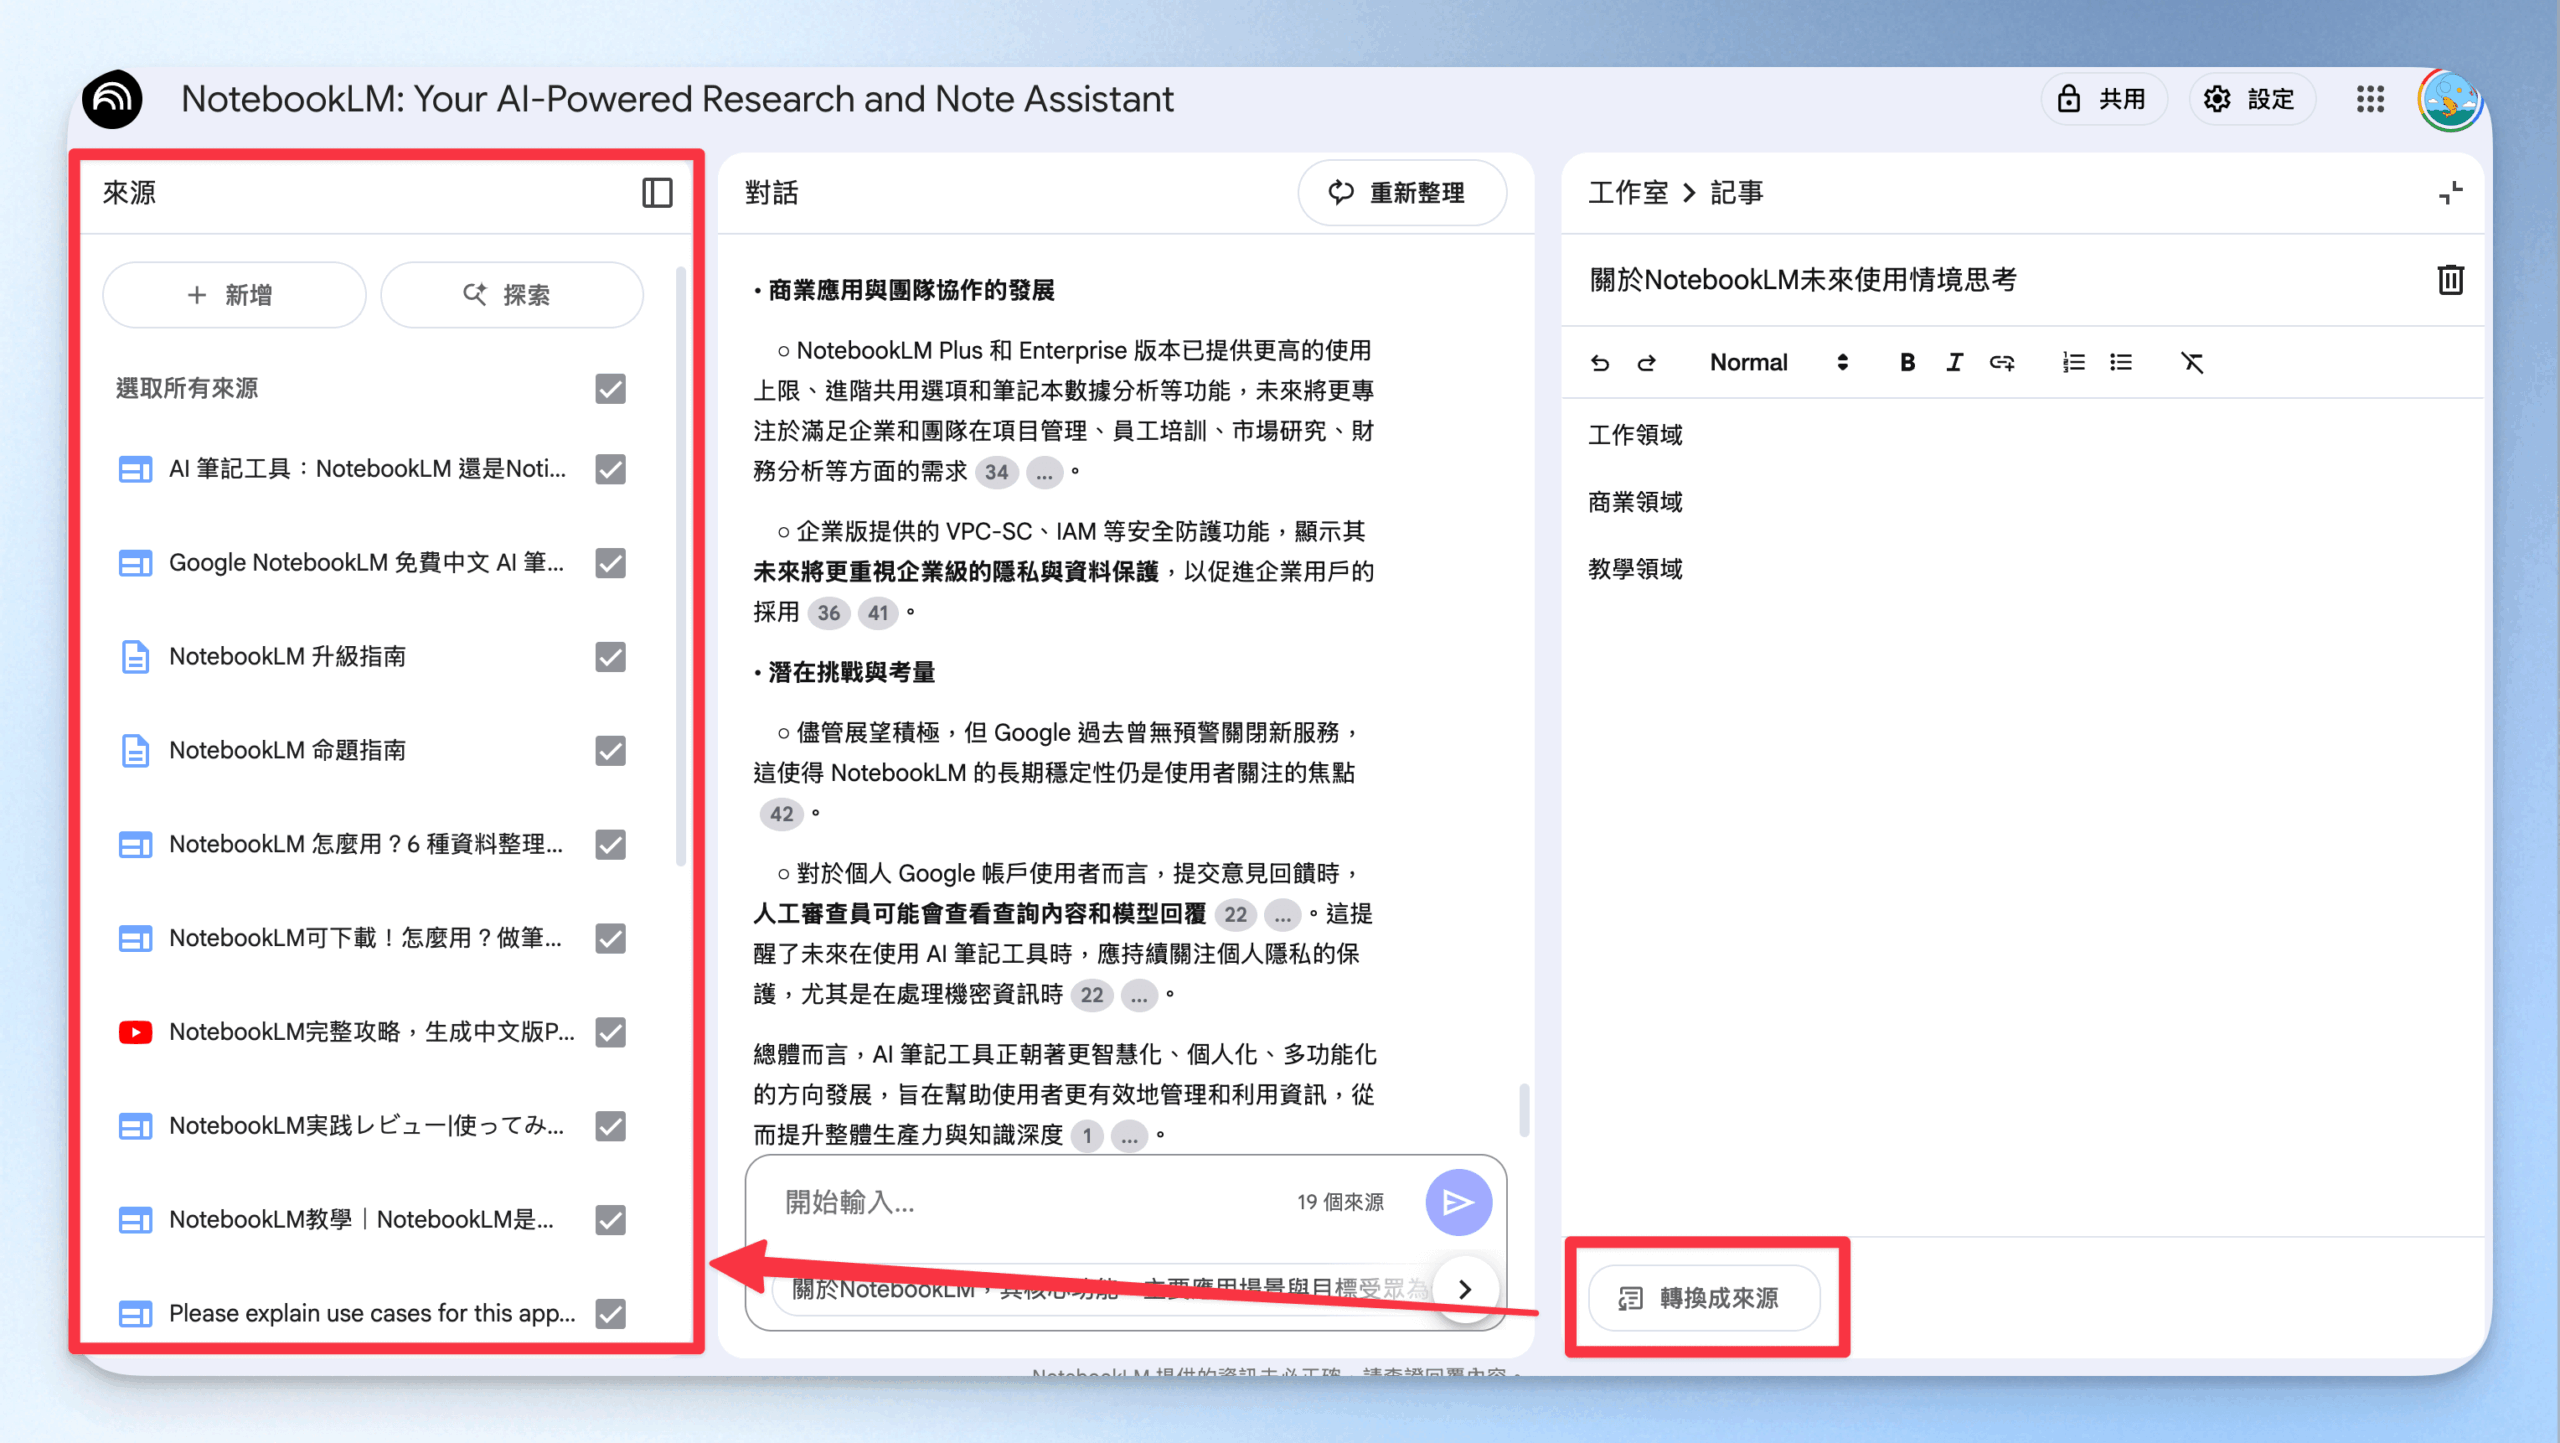Image resolution: width=2560 pixels, height=1443 pixels.
Task: Click the 開始輸入 chat input field
Action: 1030,1202
